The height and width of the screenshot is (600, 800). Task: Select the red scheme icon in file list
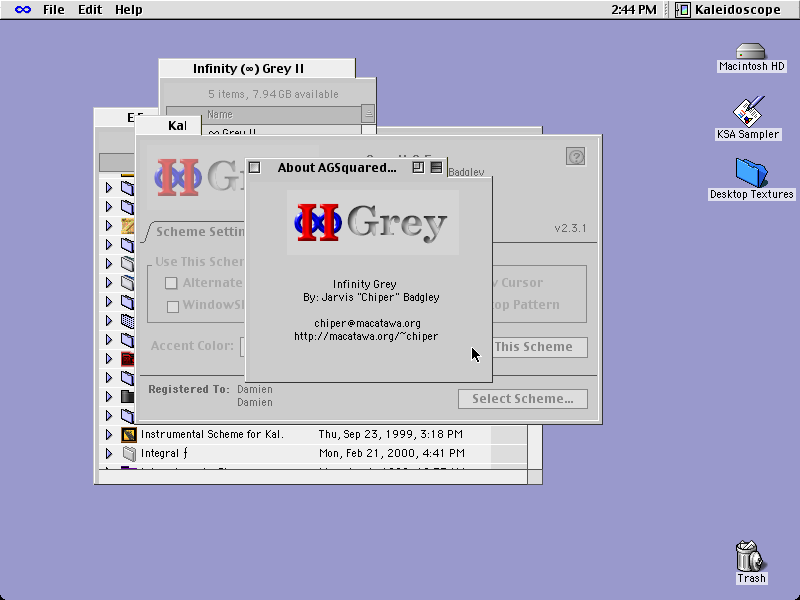pos(128,359)
